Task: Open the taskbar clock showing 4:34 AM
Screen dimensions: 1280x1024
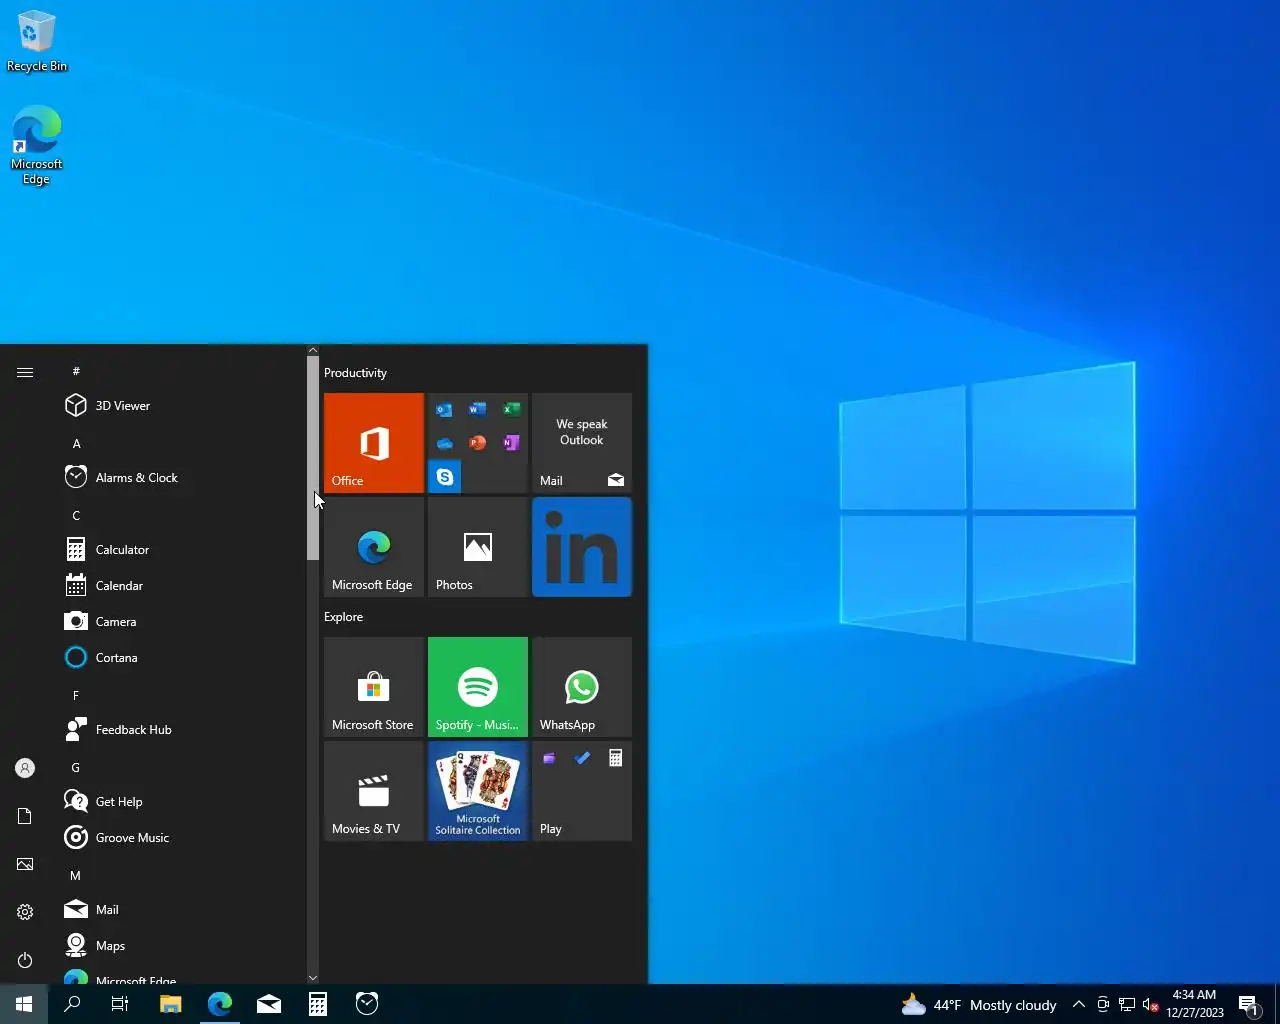Action: pos(1195,1004)
